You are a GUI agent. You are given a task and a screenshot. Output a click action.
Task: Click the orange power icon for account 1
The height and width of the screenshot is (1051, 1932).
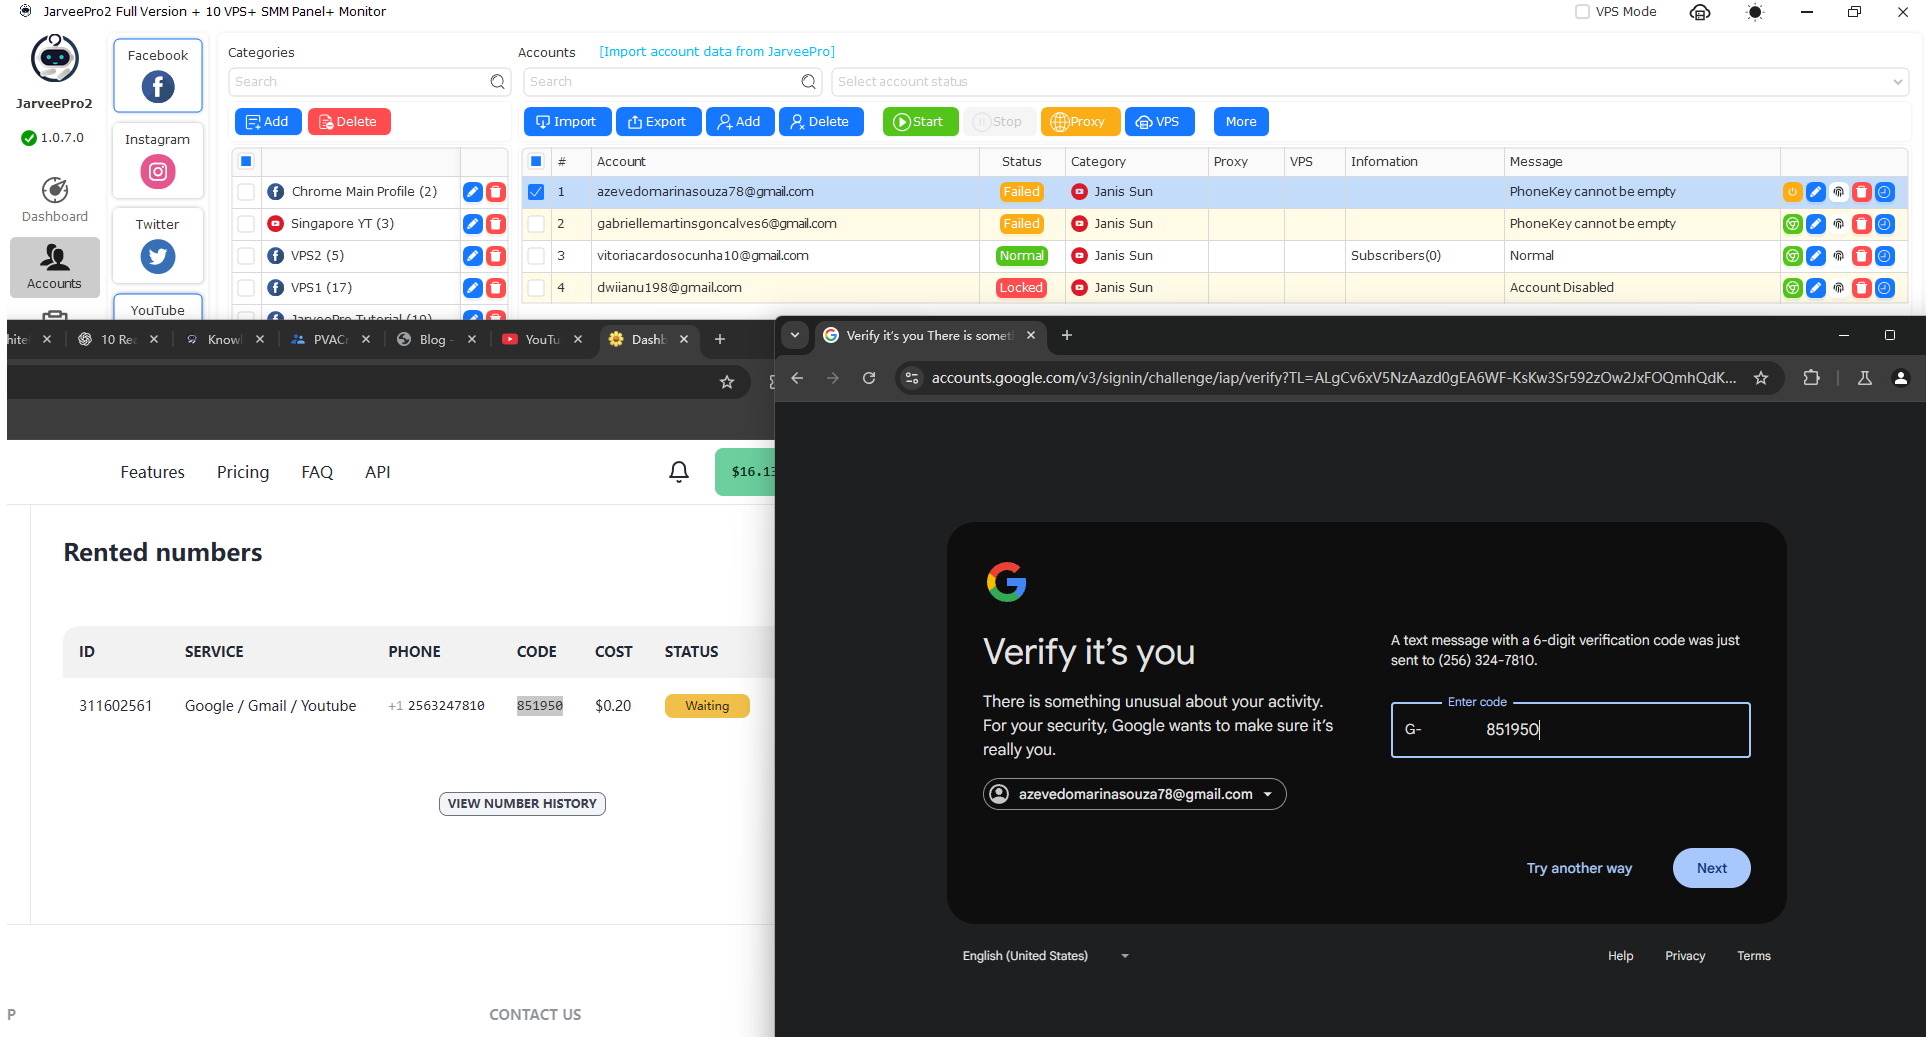tap(1793, 192)
